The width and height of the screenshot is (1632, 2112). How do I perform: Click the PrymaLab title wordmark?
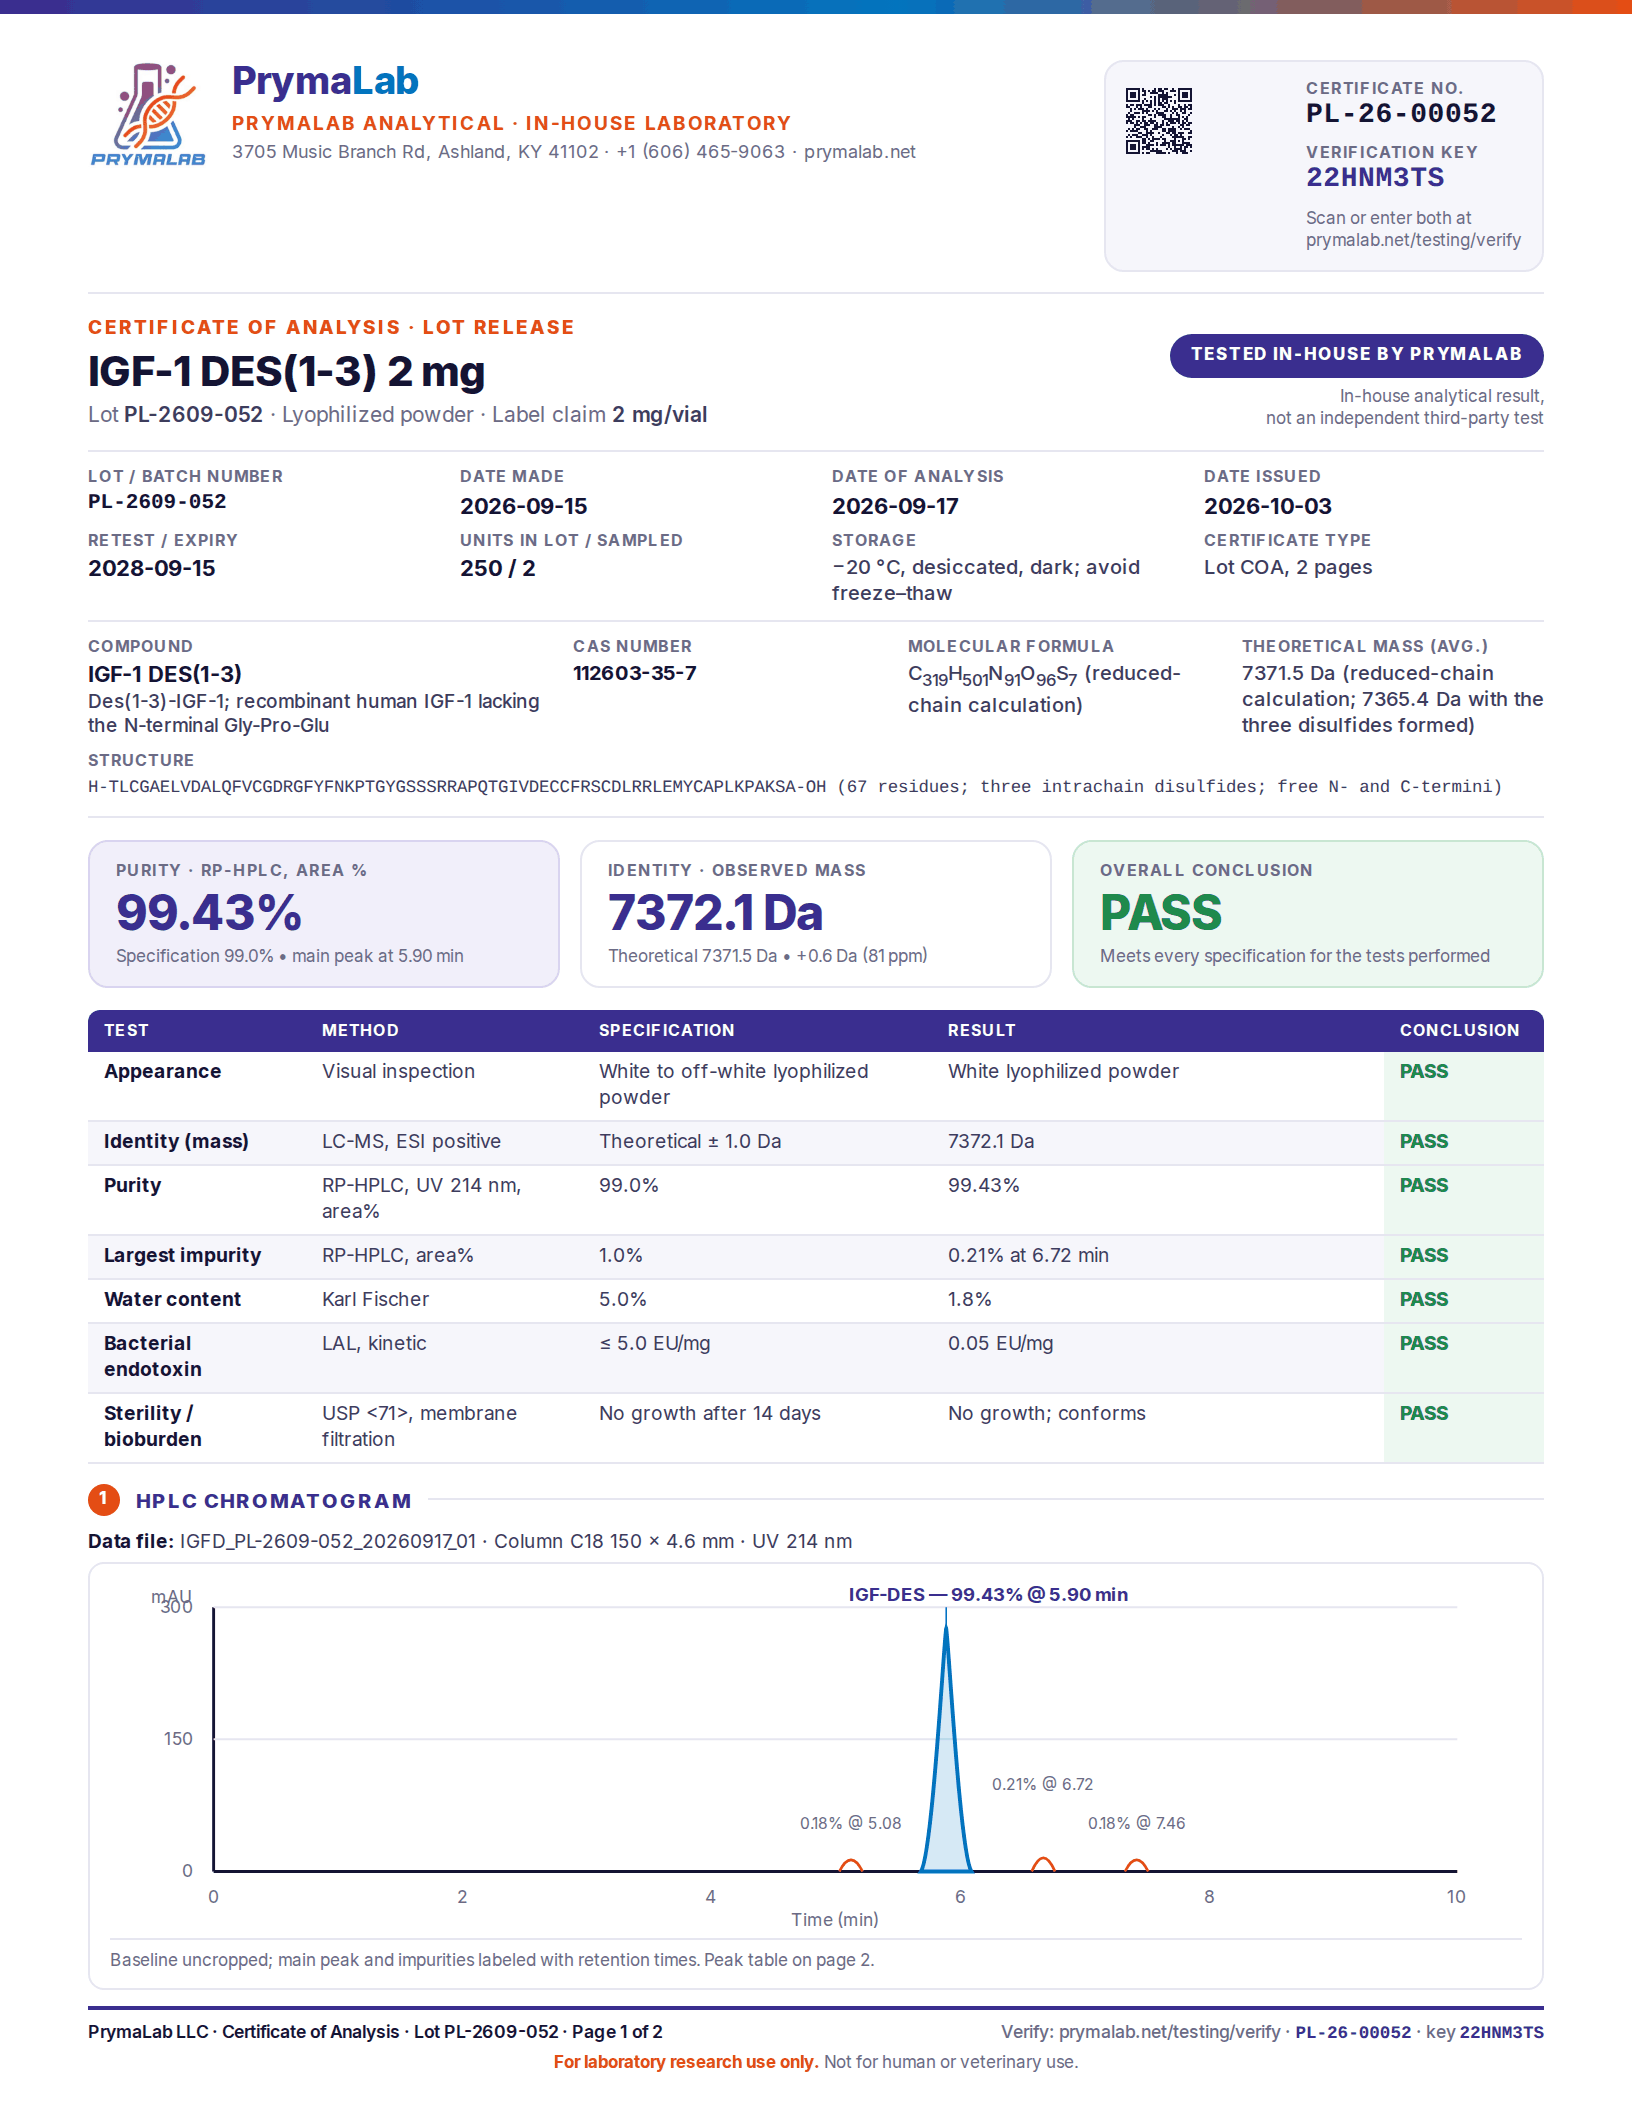(325, 81)
